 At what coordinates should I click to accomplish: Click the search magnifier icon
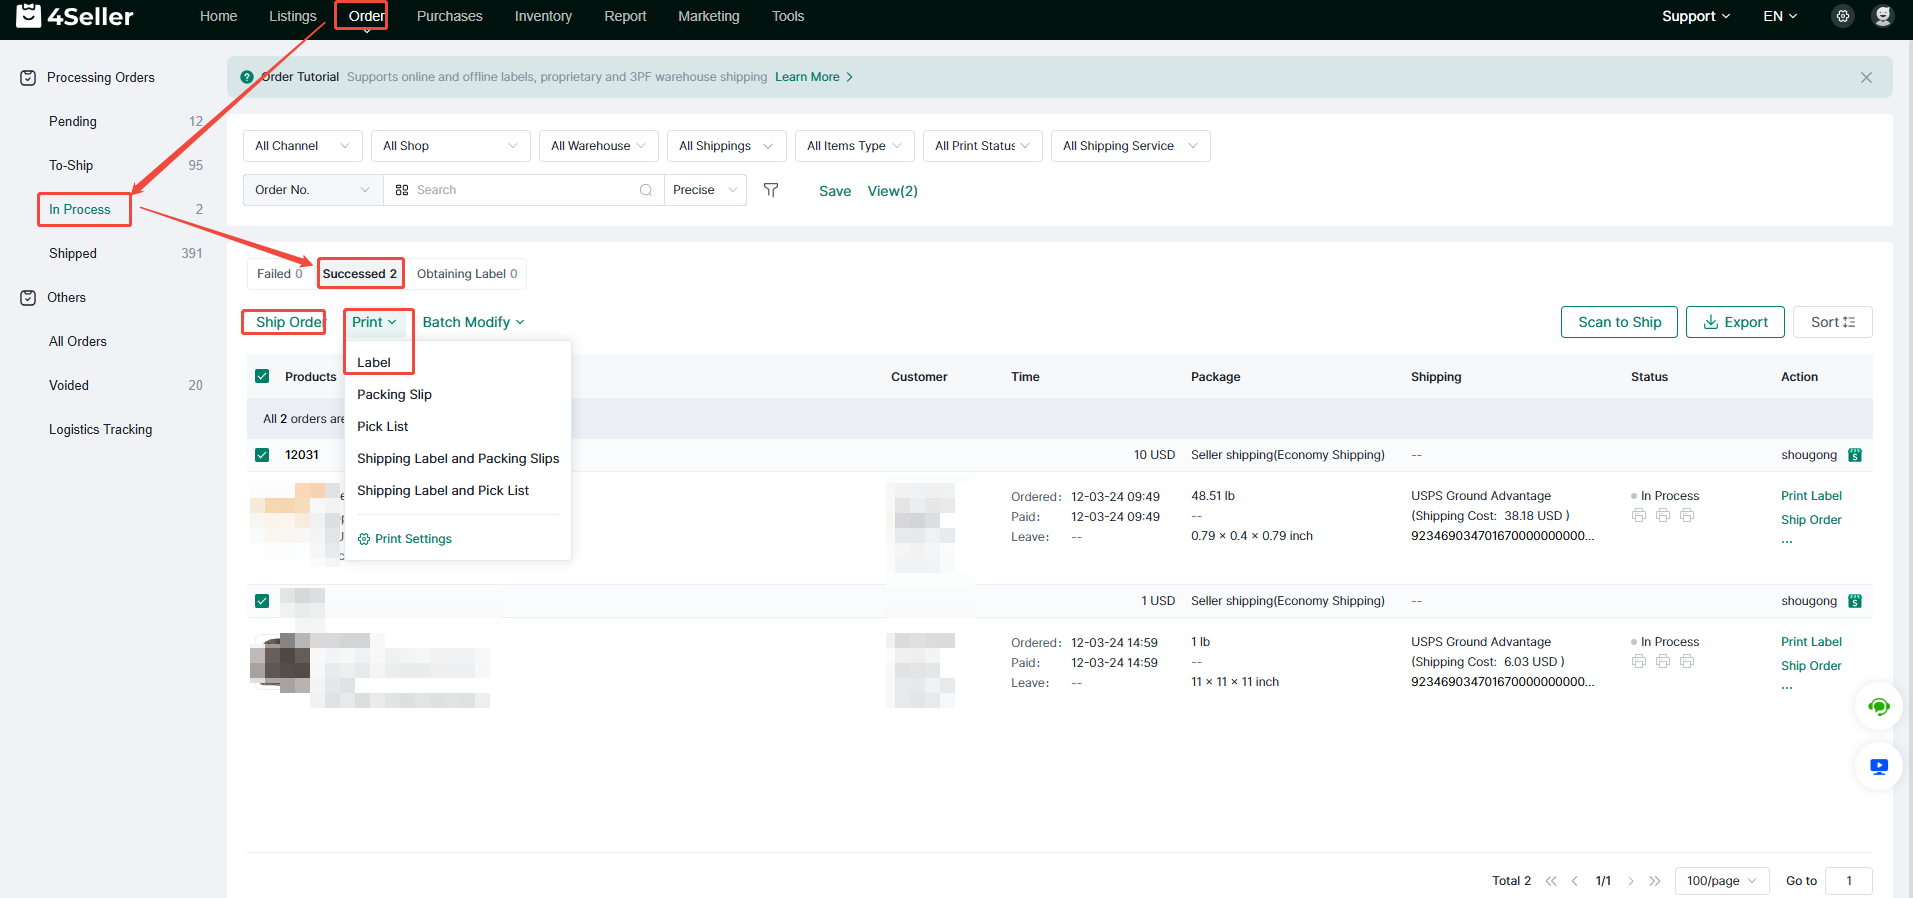646,190
